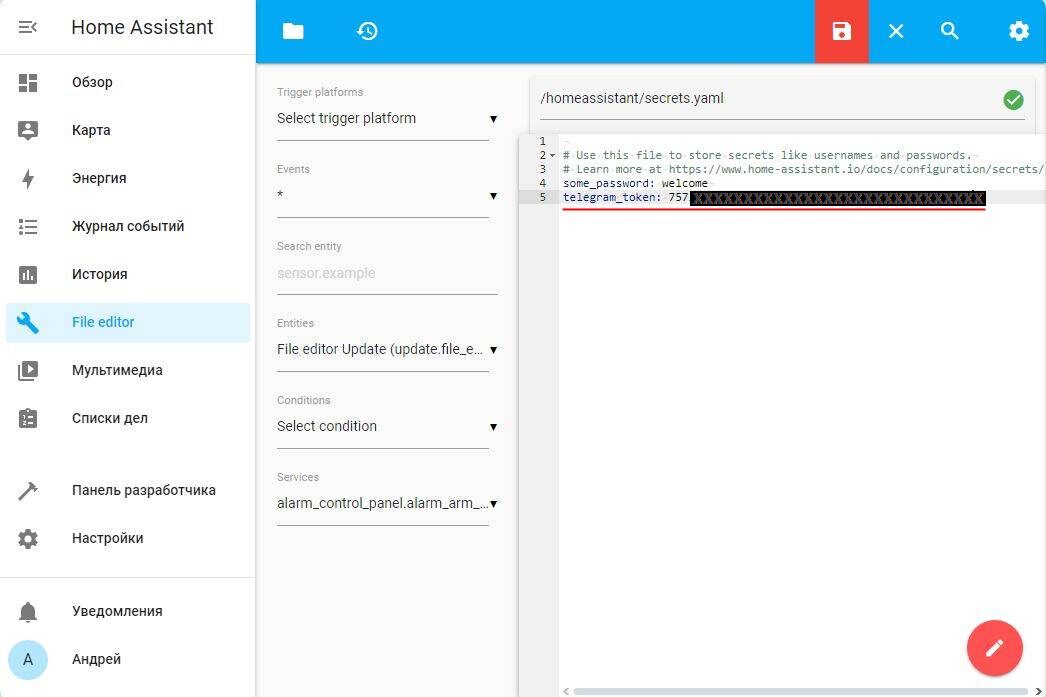The height and width of the screenshot is (697, 1046).
Task: Save the file with the red save icon
Action: tap(842, 31)
